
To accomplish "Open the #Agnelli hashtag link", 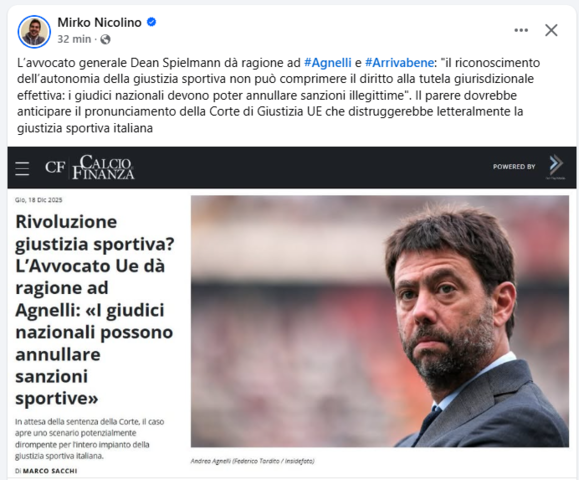I will 328,63.
